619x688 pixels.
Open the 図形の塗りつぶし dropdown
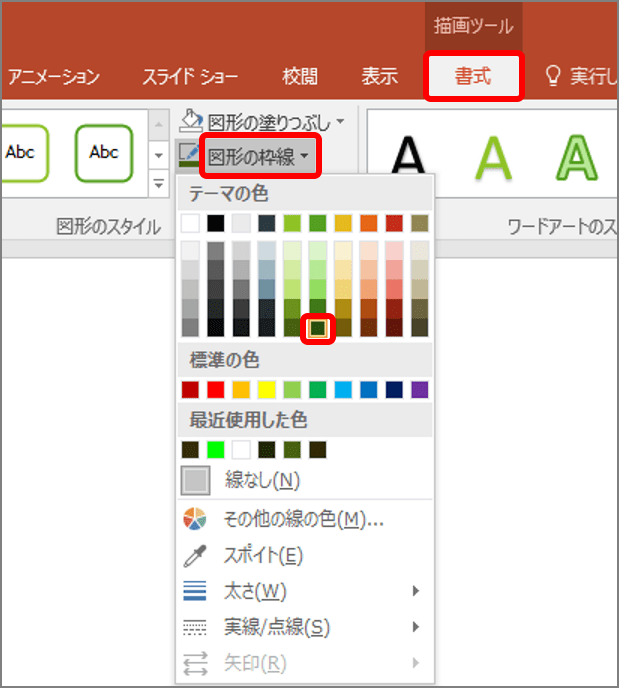[276, 122]
